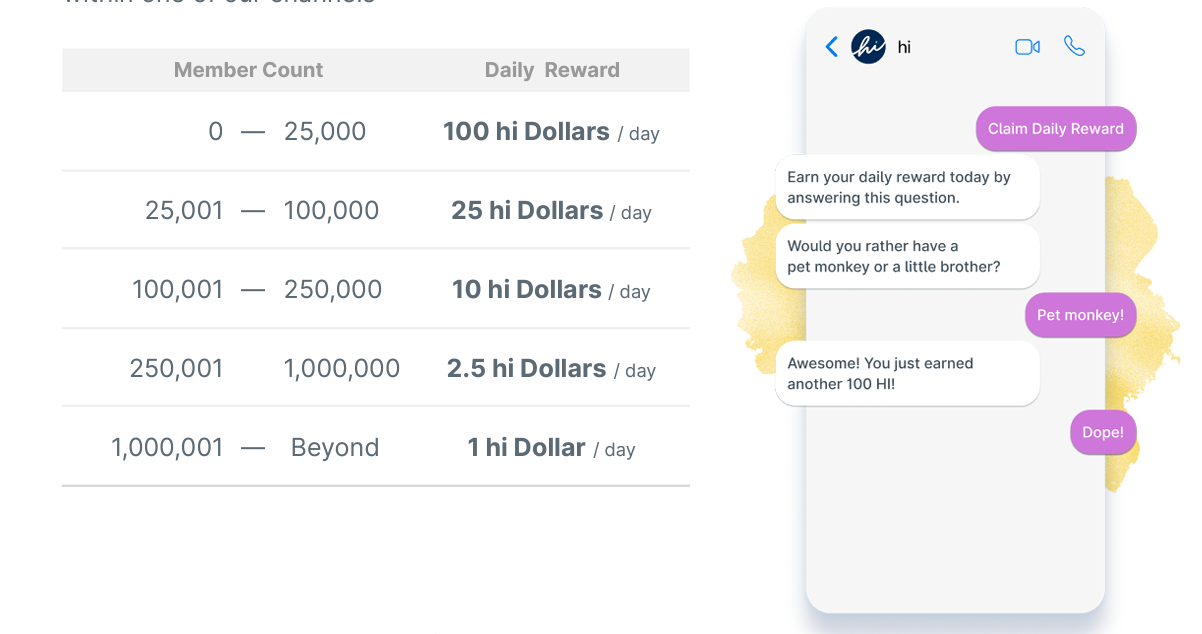Viewport: 1202px width, 634px height.
Task: Click the hi contact name in header
Action: [x=904, y=47]
